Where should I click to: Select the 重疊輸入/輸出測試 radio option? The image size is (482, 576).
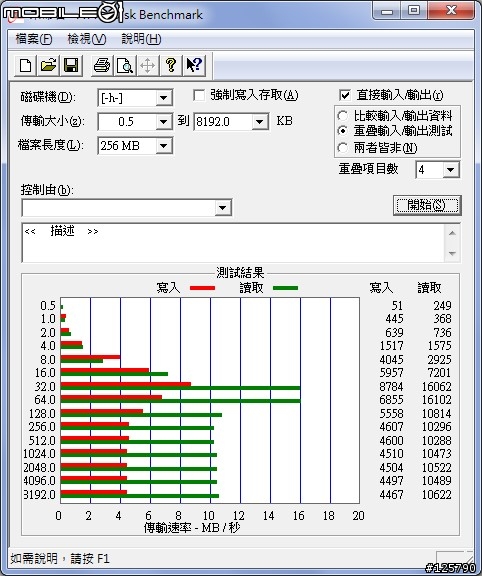(x=342, y=131)
